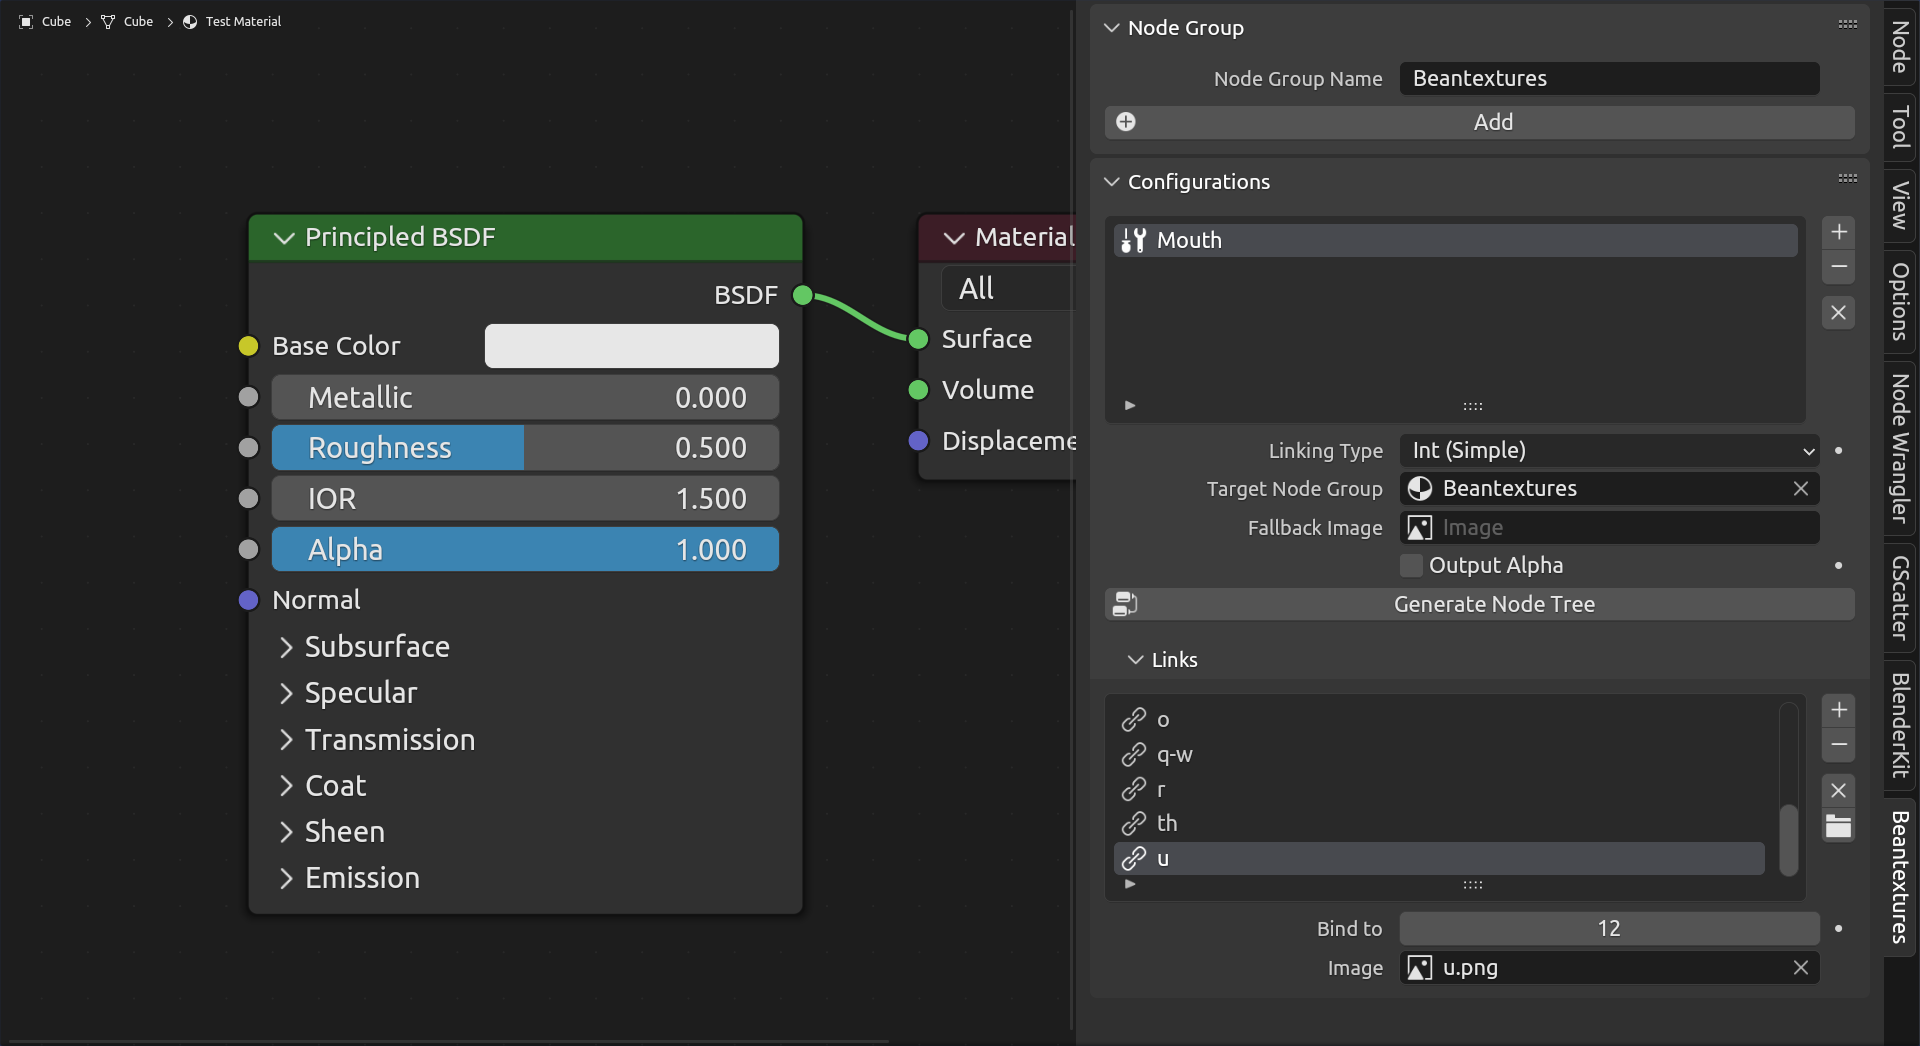Open the folder icon in the Links panel
The width and height of the screenshot is (1920, 1046).
pyautogui.click(x=1838, y=828)
